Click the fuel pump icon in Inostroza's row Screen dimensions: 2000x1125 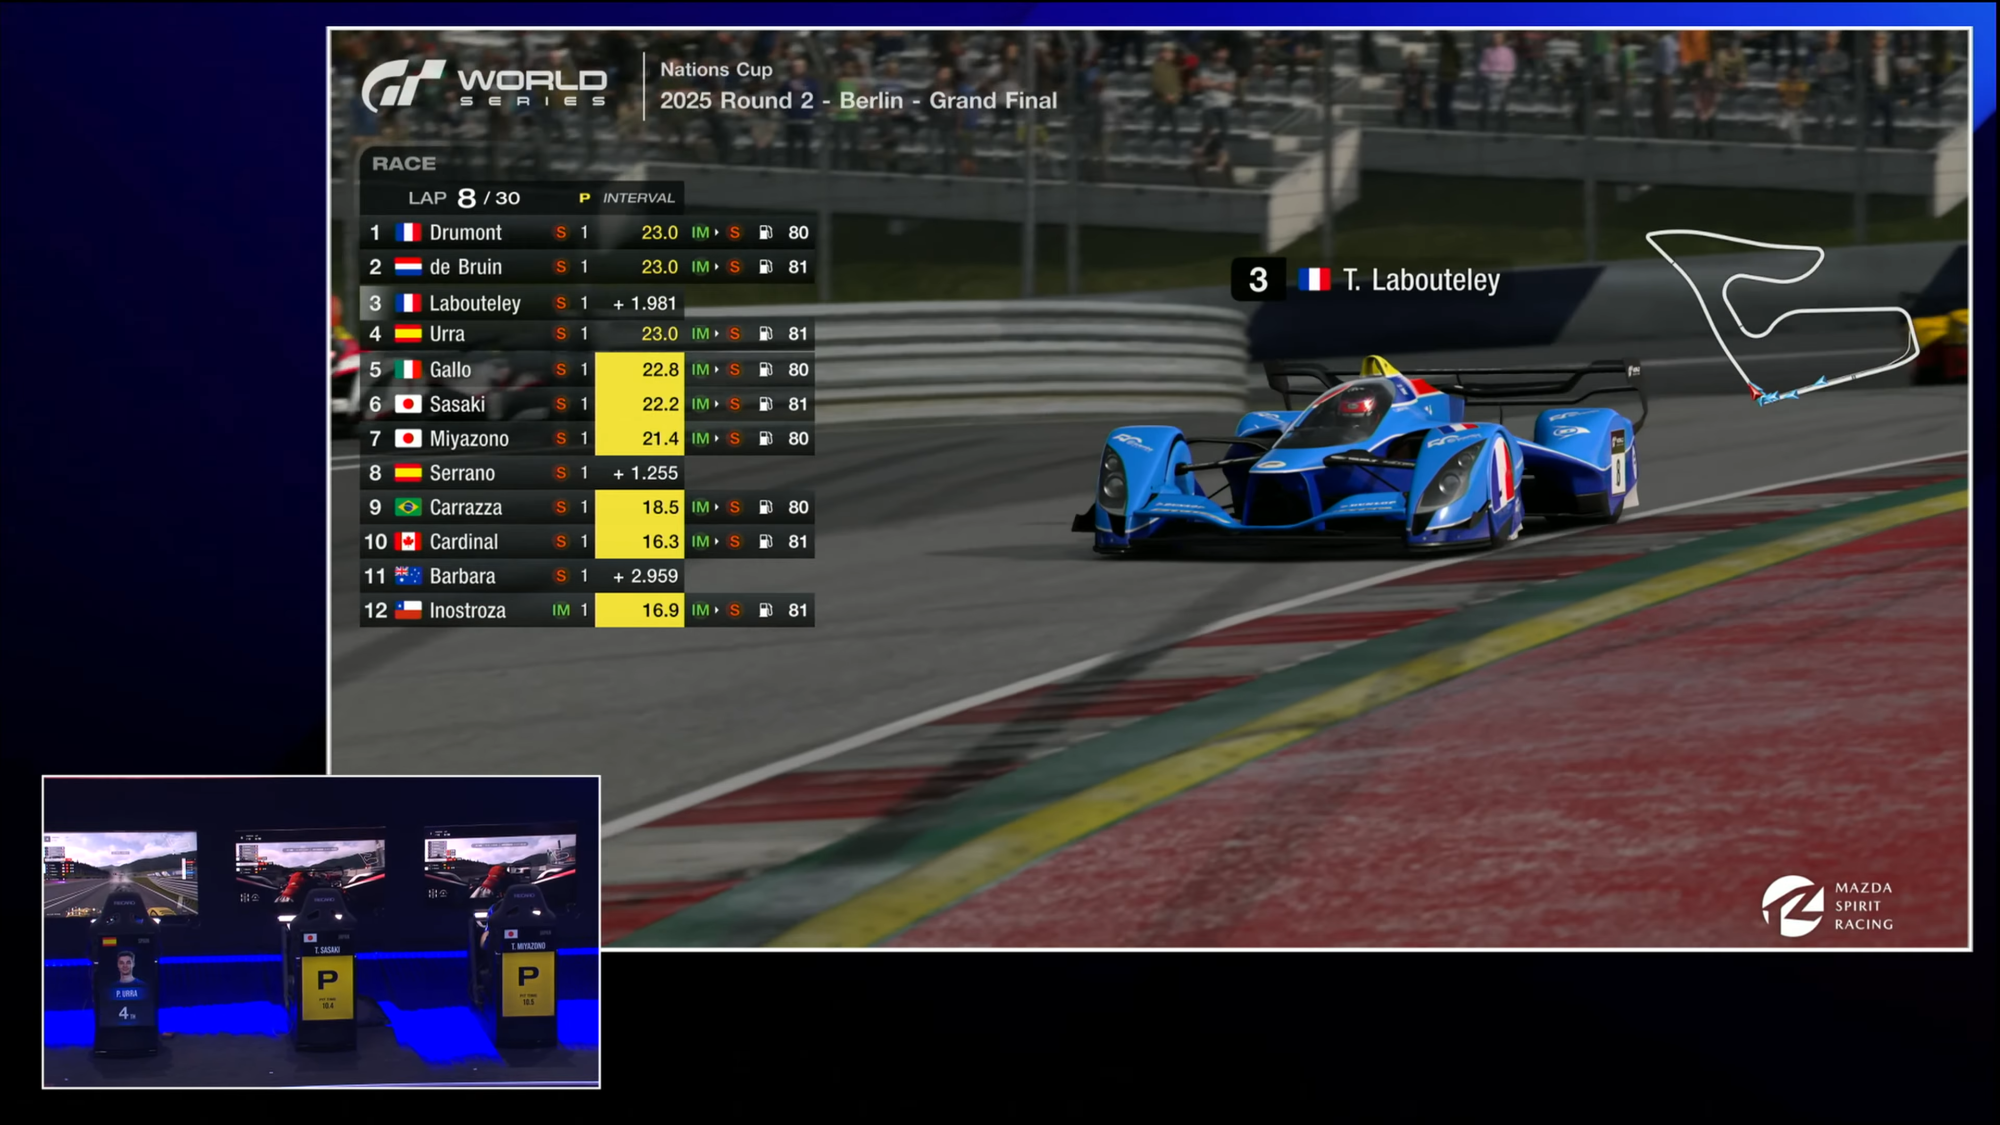coord(766,610)
